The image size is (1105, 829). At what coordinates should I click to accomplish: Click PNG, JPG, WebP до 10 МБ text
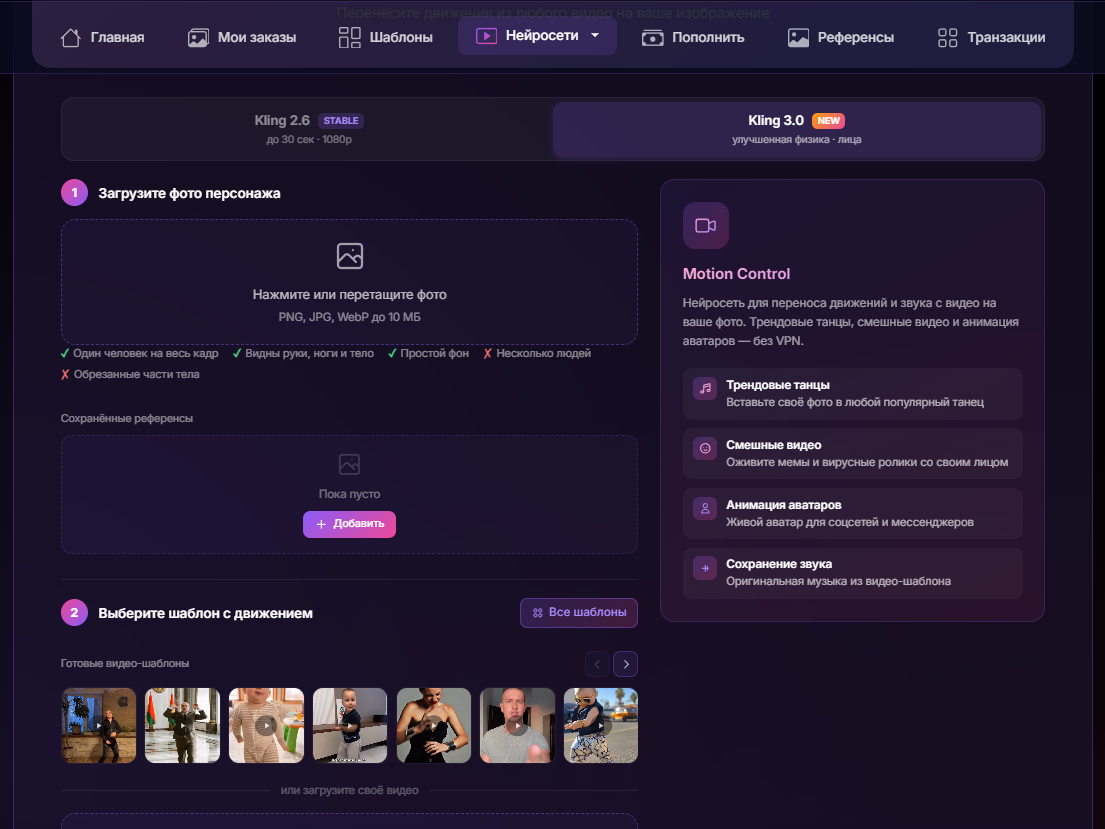tap(350, 317)
